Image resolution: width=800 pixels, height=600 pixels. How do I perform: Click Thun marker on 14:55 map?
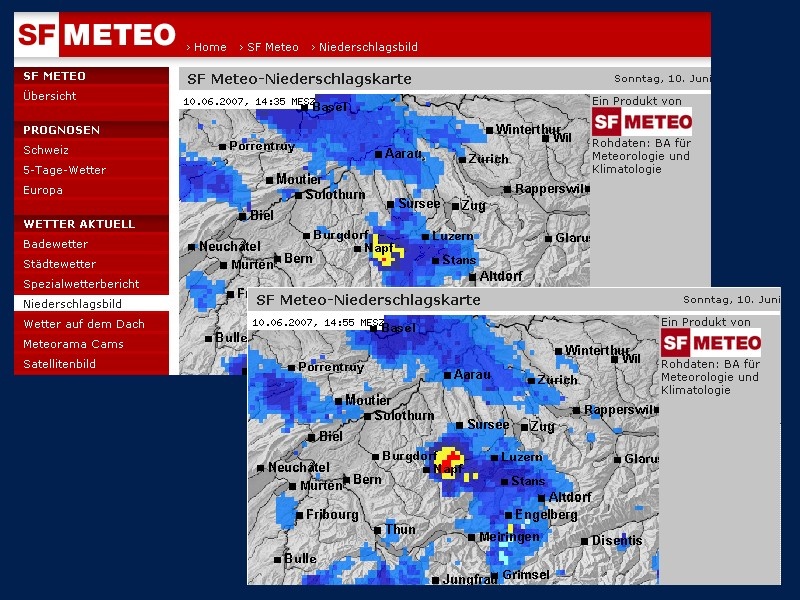378,530
